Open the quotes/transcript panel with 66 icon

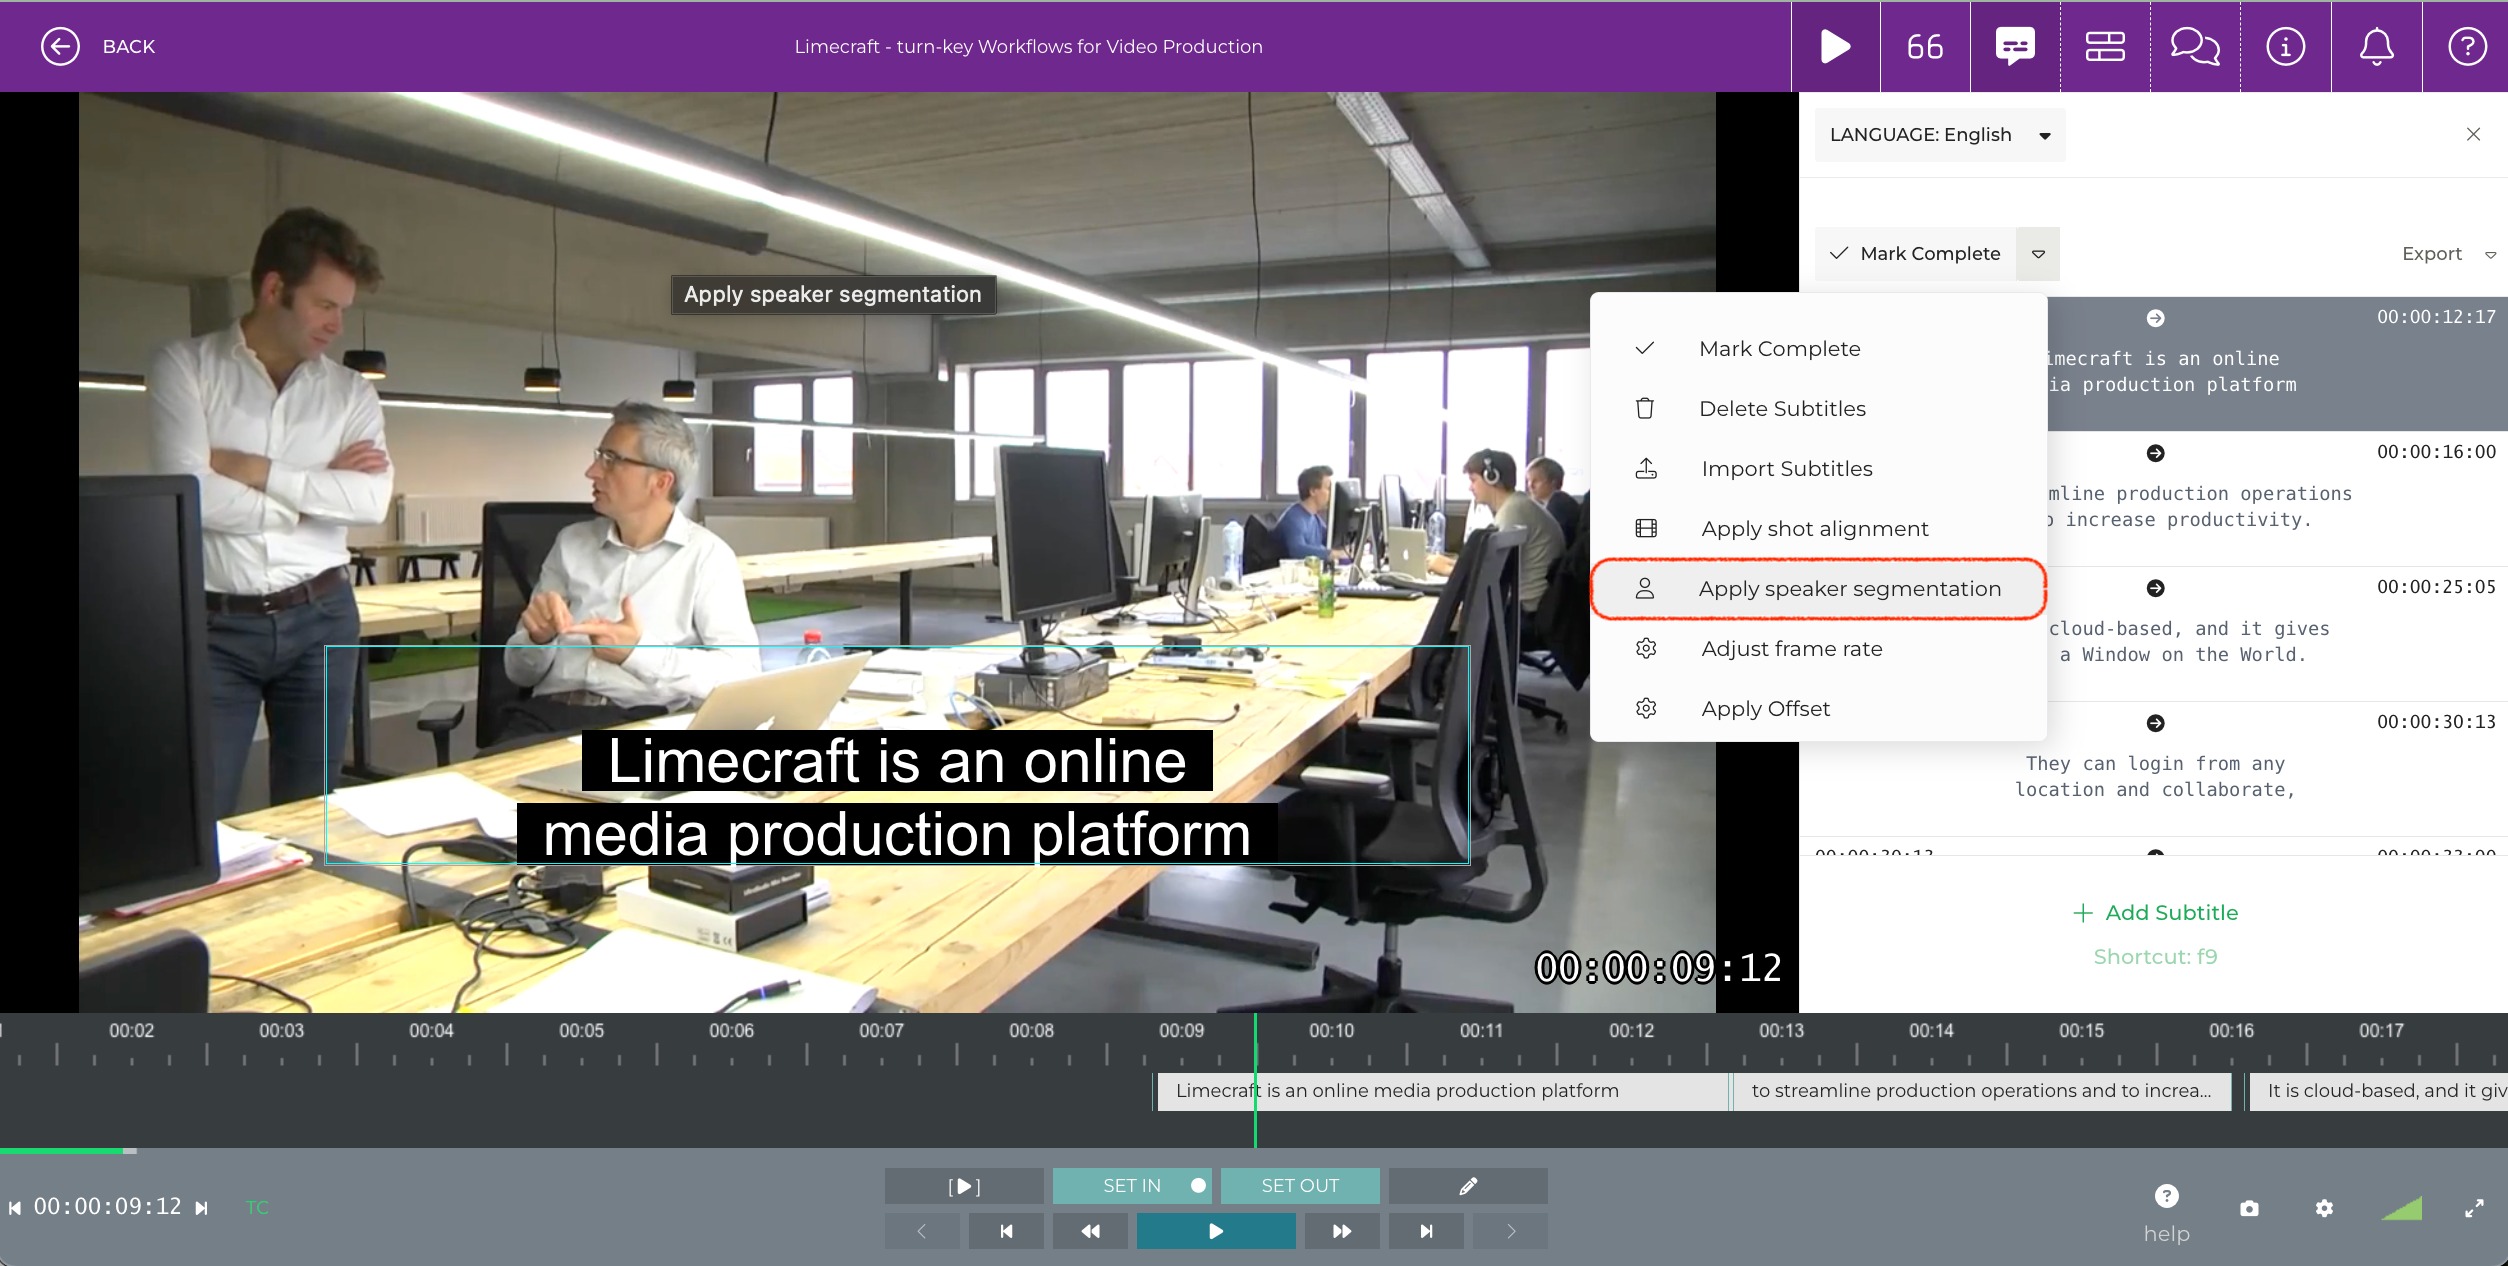(1922, 46)
